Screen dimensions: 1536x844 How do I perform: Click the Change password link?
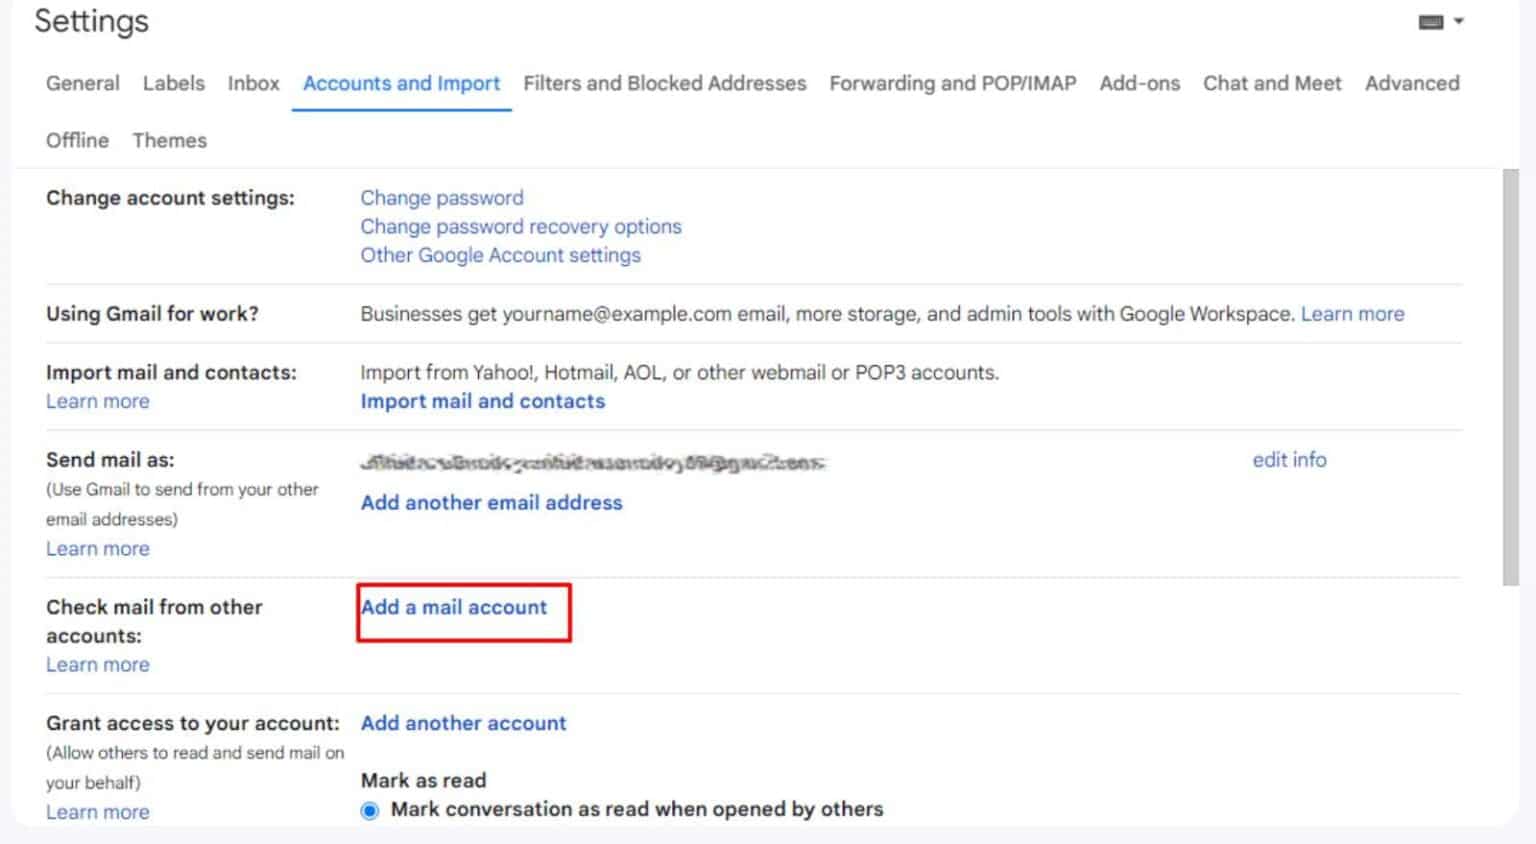tap(441, 197)
